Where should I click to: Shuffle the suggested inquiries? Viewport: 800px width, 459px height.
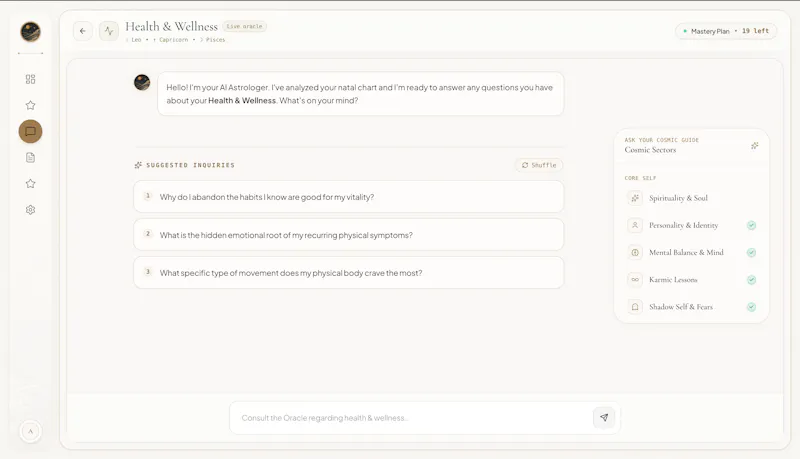coord(539,165)
